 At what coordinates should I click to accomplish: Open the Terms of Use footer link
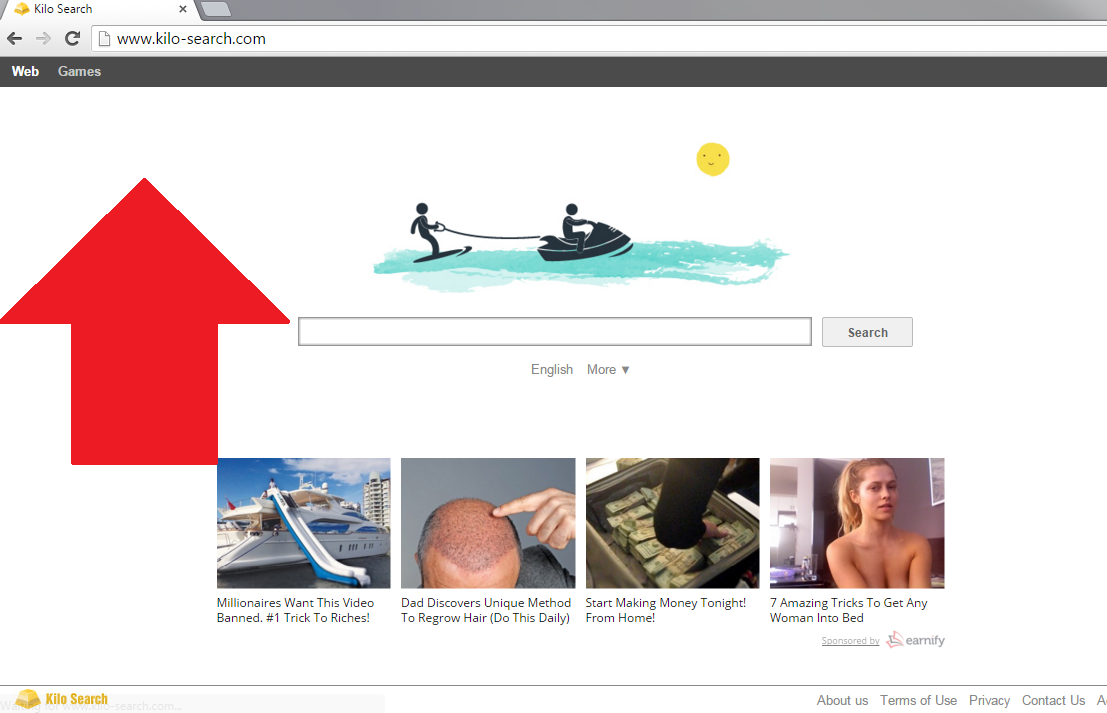click(918, 700)
